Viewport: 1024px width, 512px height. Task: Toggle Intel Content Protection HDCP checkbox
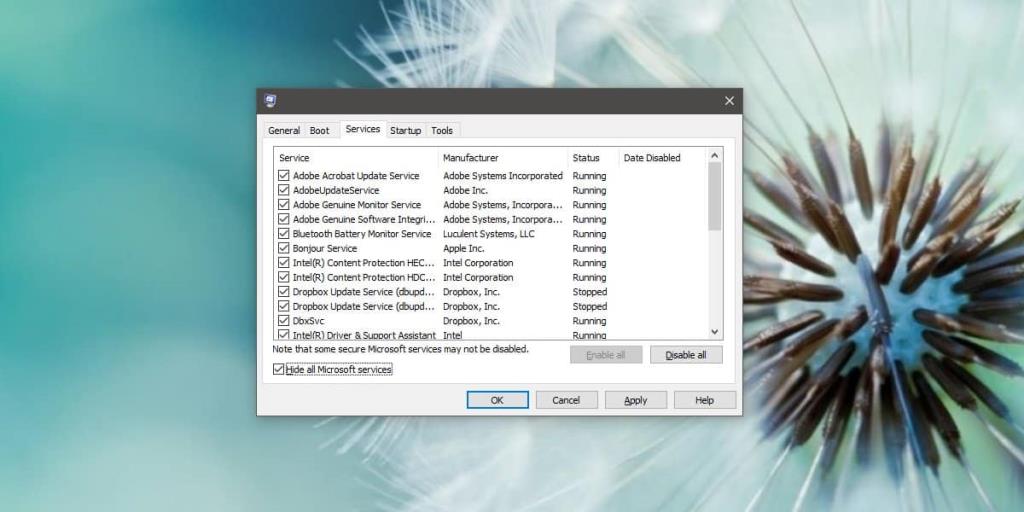(283, 277)
